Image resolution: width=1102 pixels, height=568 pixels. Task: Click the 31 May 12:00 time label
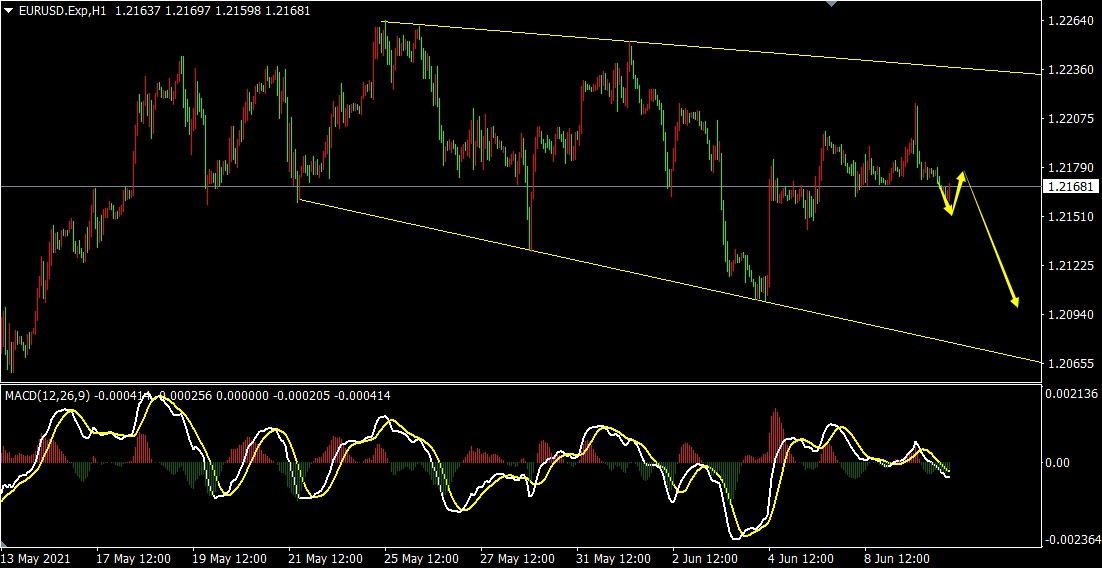pyautogui.click(x=614, y=559)
